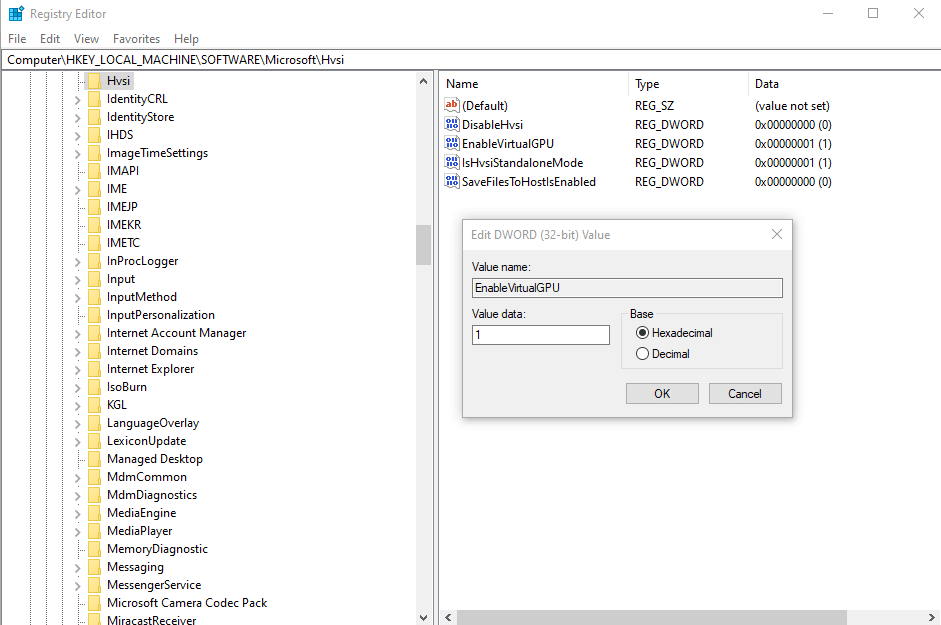Click the Value data input field

pyautogui.click(x=541, y=335)
